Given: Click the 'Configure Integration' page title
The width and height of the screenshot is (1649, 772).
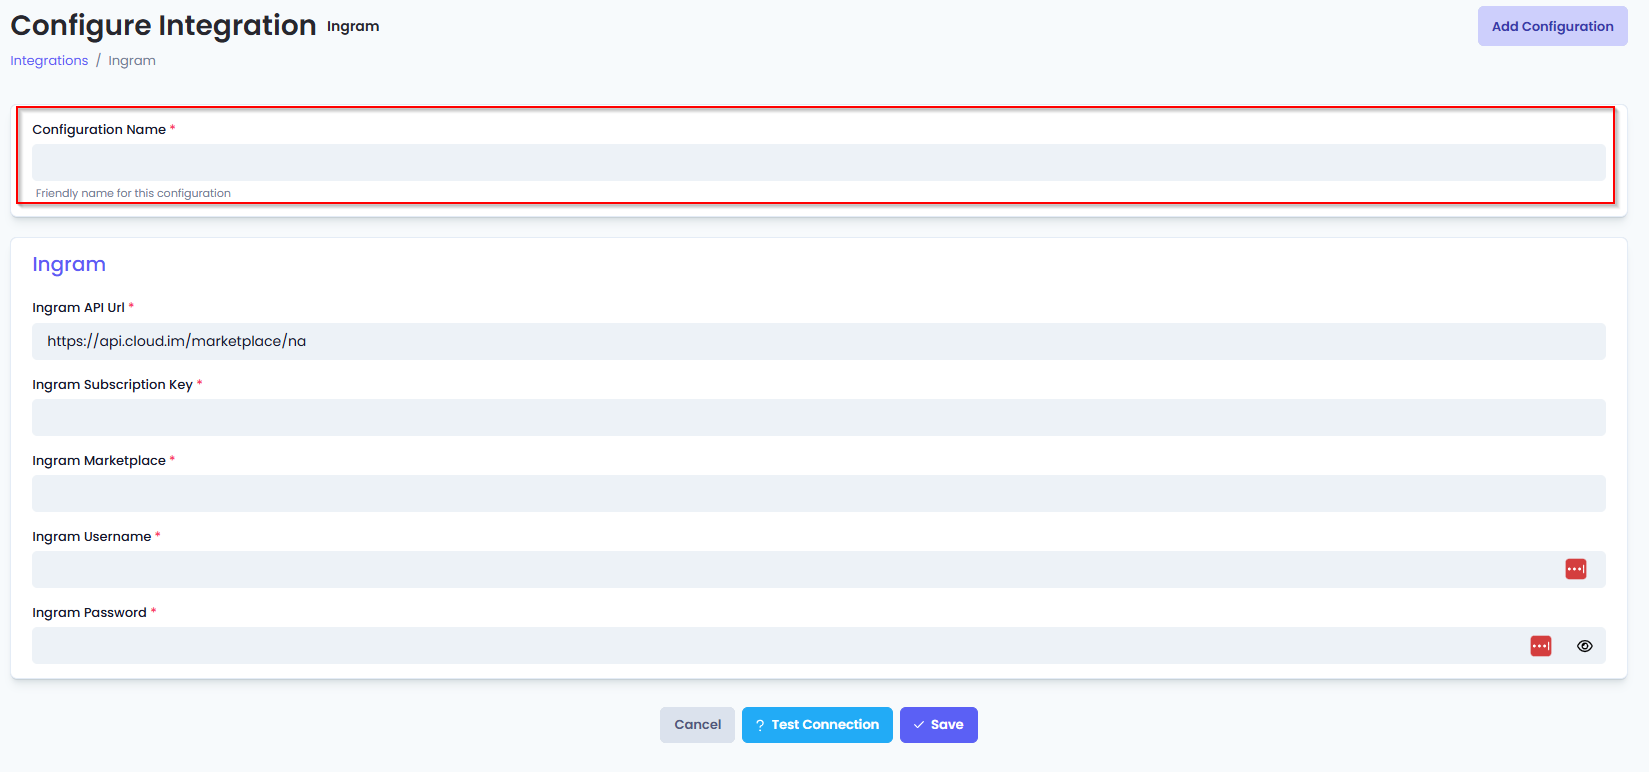Looking at the screenshot, I should [x=163, y=25].
